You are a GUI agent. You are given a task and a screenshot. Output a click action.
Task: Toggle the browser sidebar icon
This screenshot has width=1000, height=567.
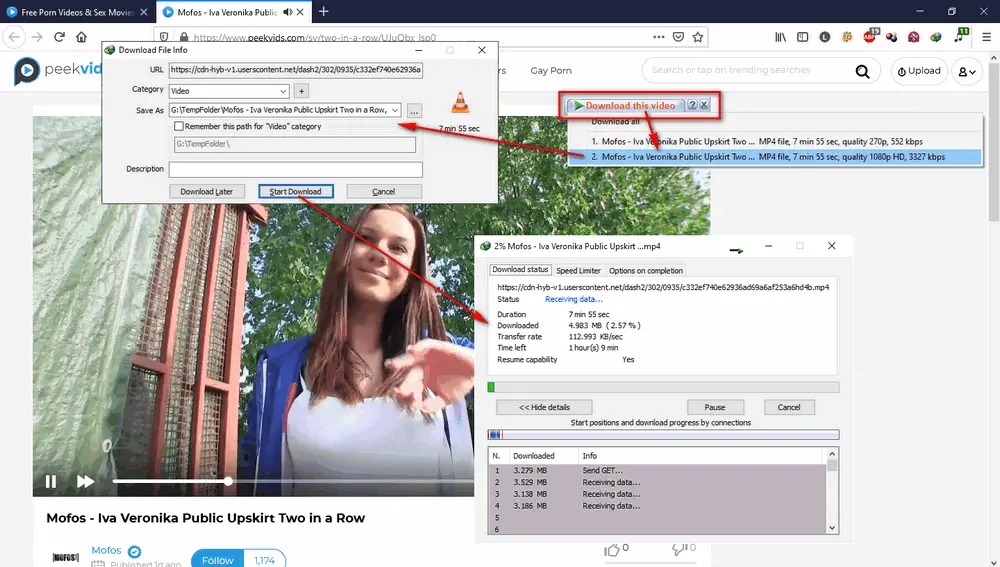[802, 37]
